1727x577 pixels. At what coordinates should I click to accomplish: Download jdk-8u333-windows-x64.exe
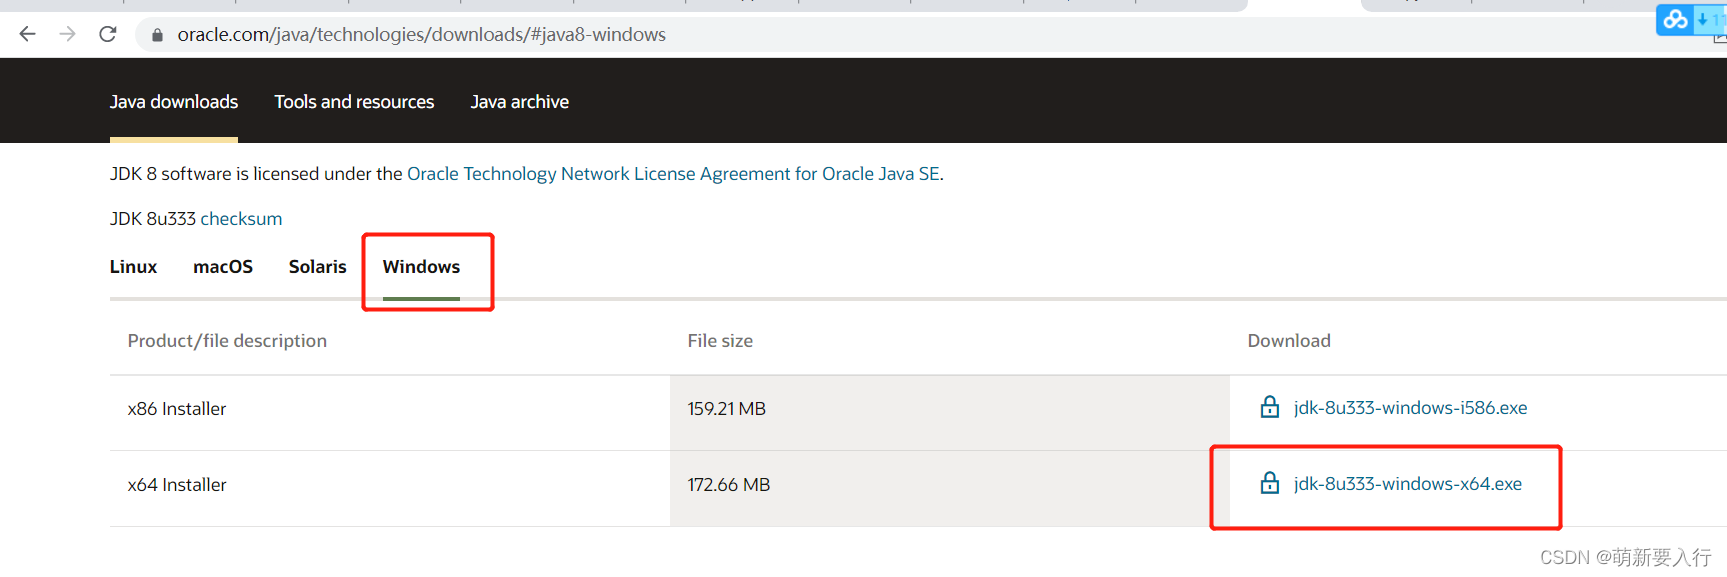(x=1407, y=484)
